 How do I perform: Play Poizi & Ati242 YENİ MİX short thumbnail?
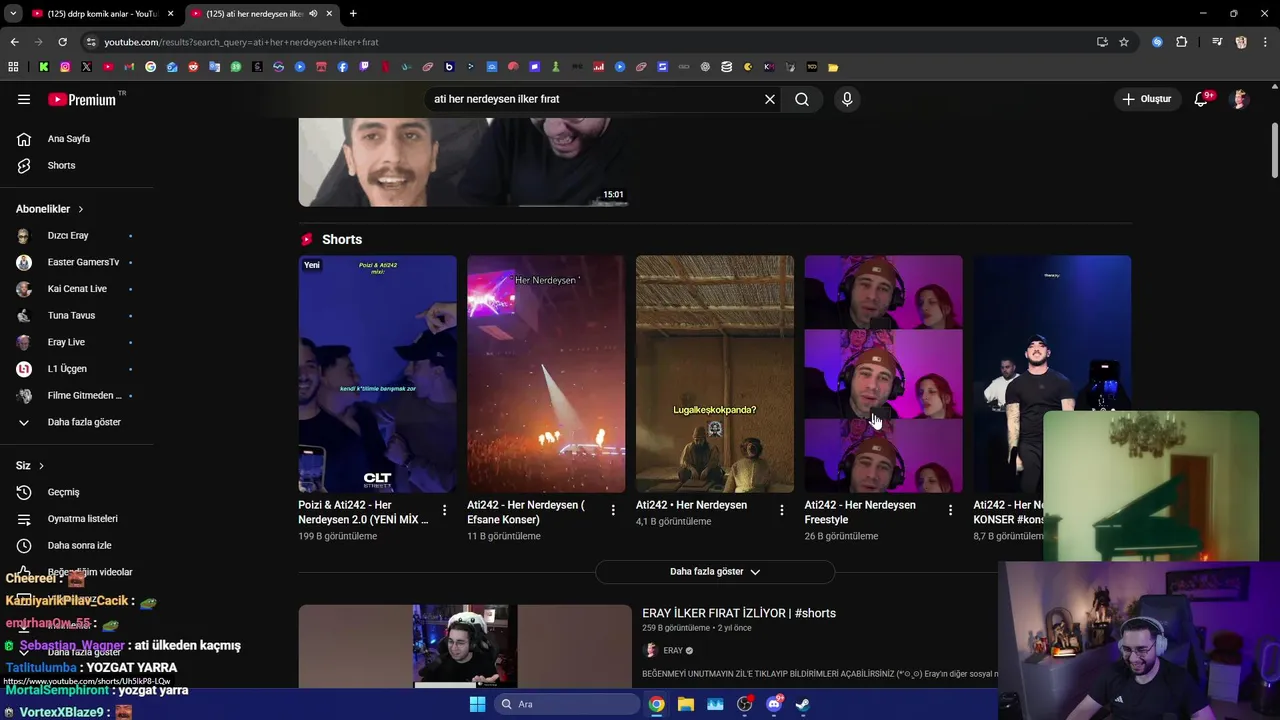tap(377, 374)
